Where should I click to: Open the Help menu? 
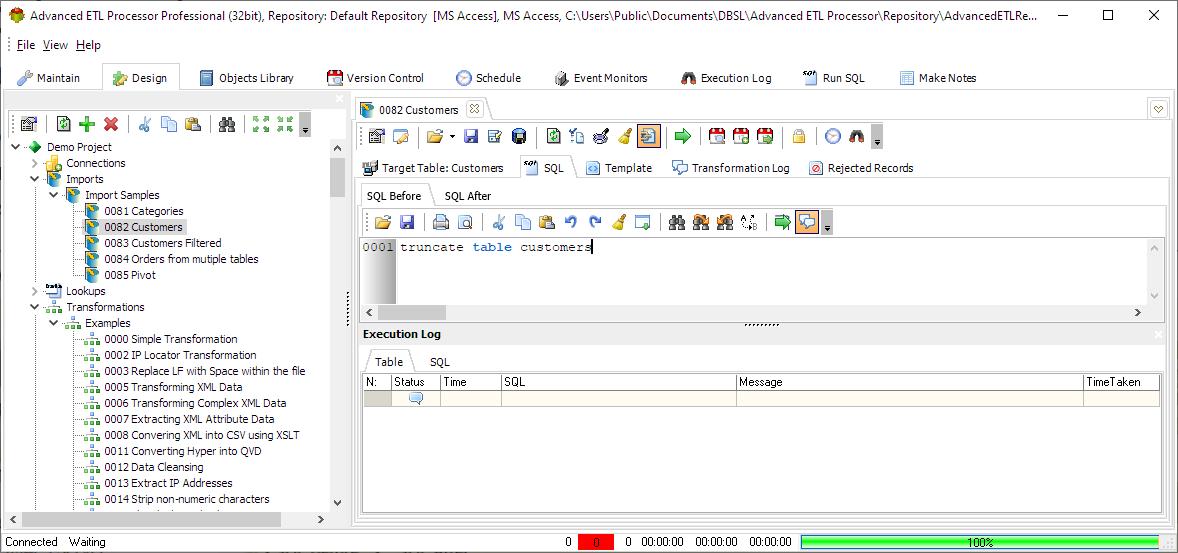coord(88,45)
